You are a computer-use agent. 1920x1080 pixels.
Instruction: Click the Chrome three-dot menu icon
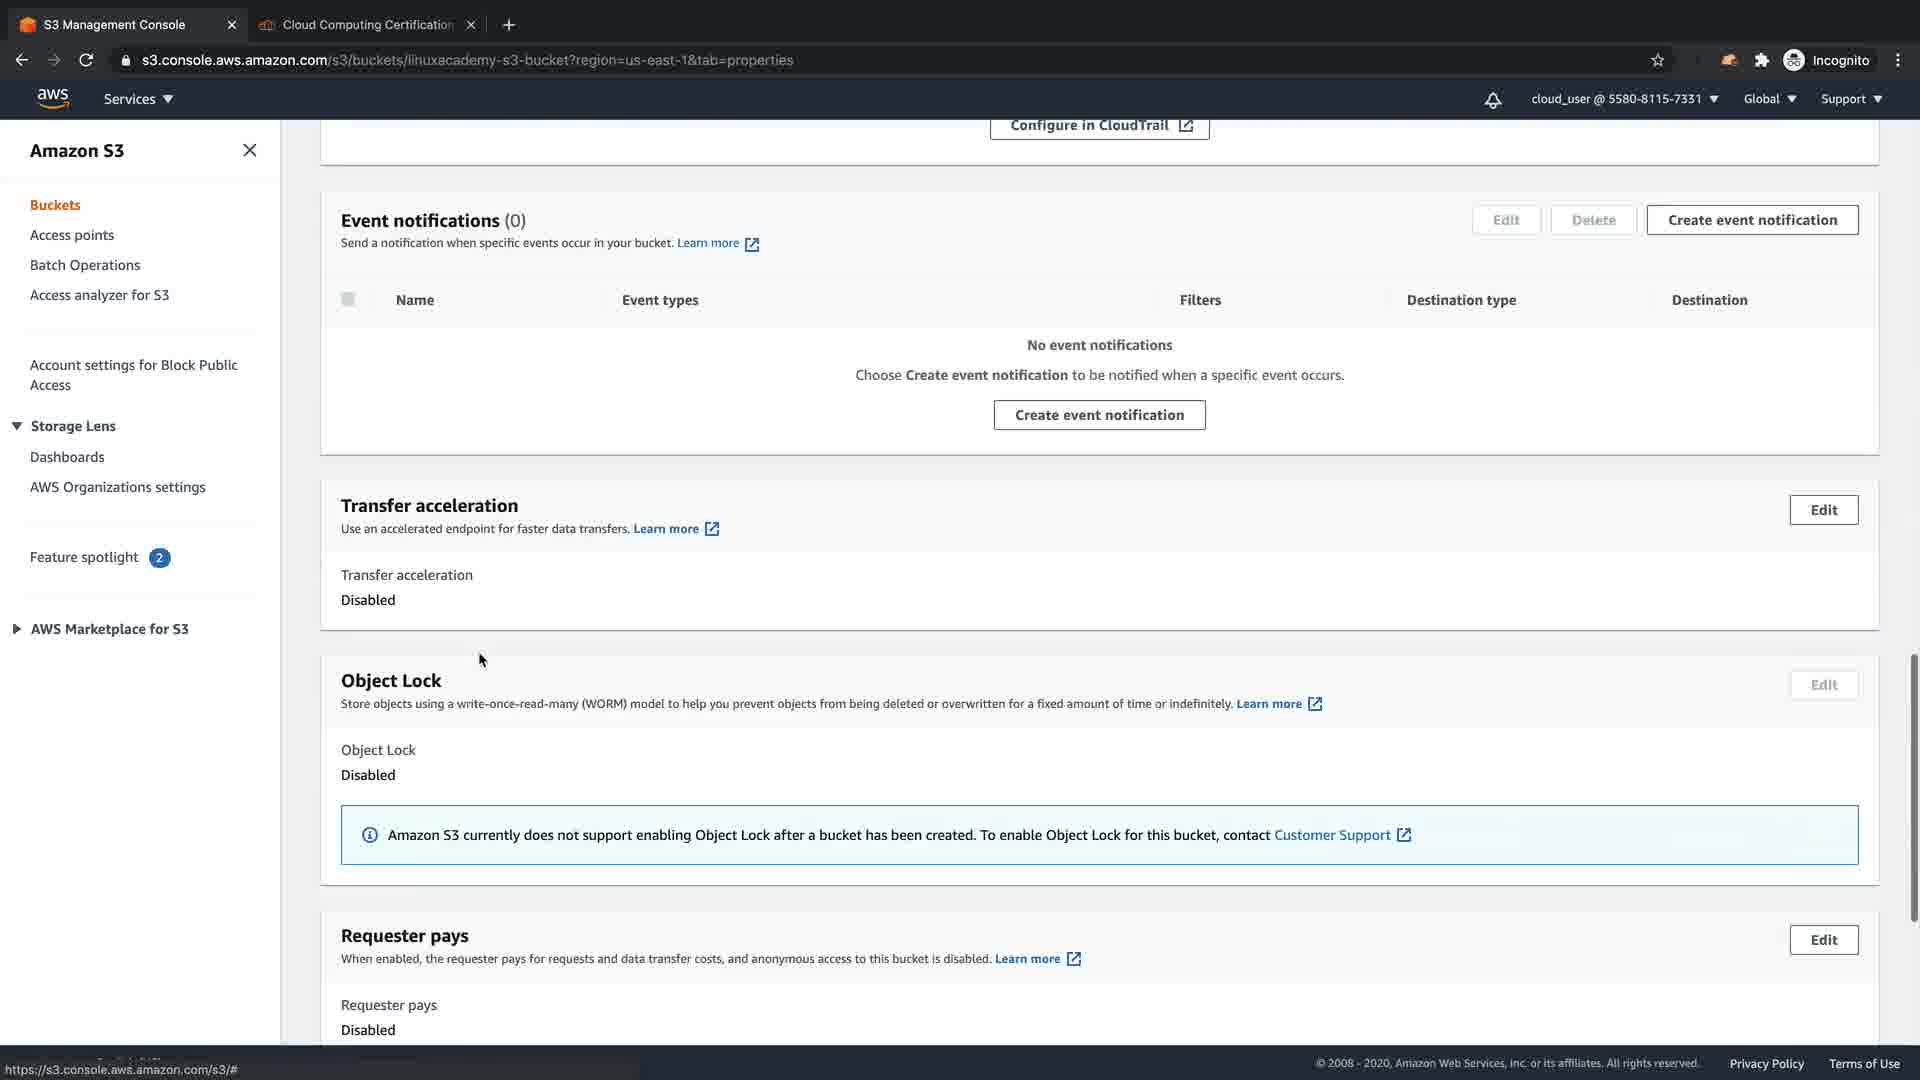[x=1897, y=60]
